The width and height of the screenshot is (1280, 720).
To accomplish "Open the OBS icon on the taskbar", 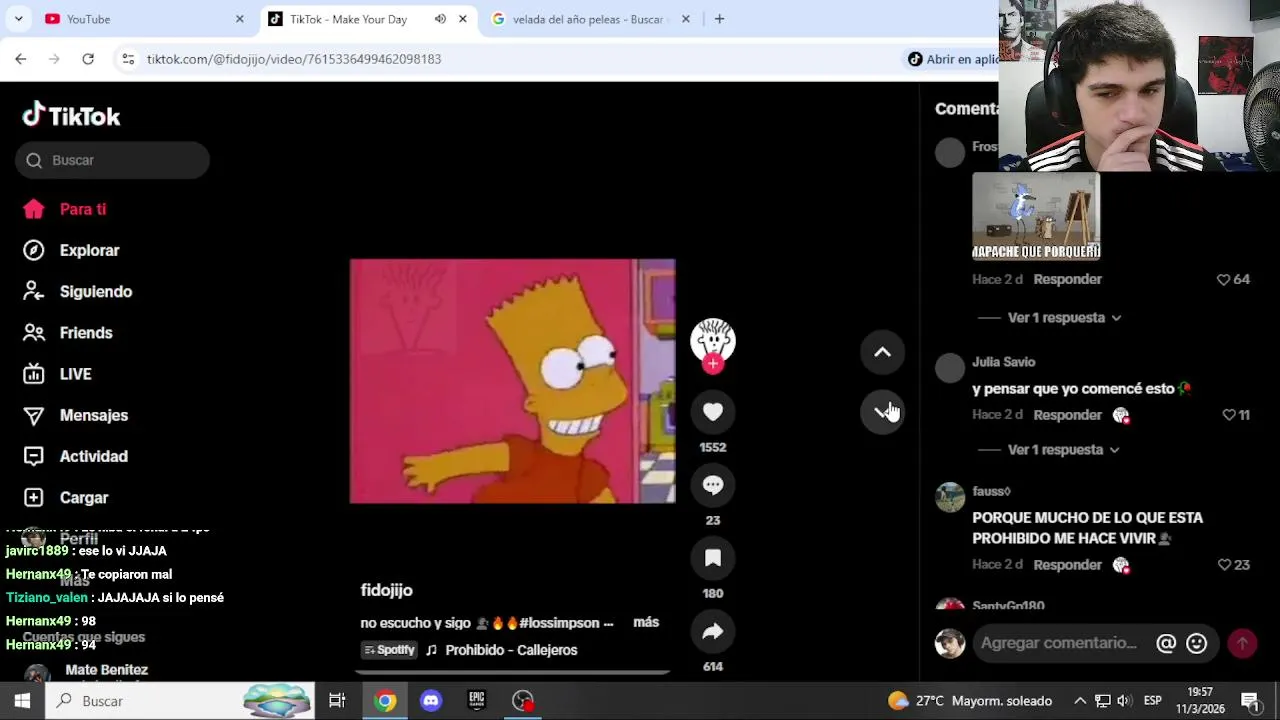I will tap(523, 701).
